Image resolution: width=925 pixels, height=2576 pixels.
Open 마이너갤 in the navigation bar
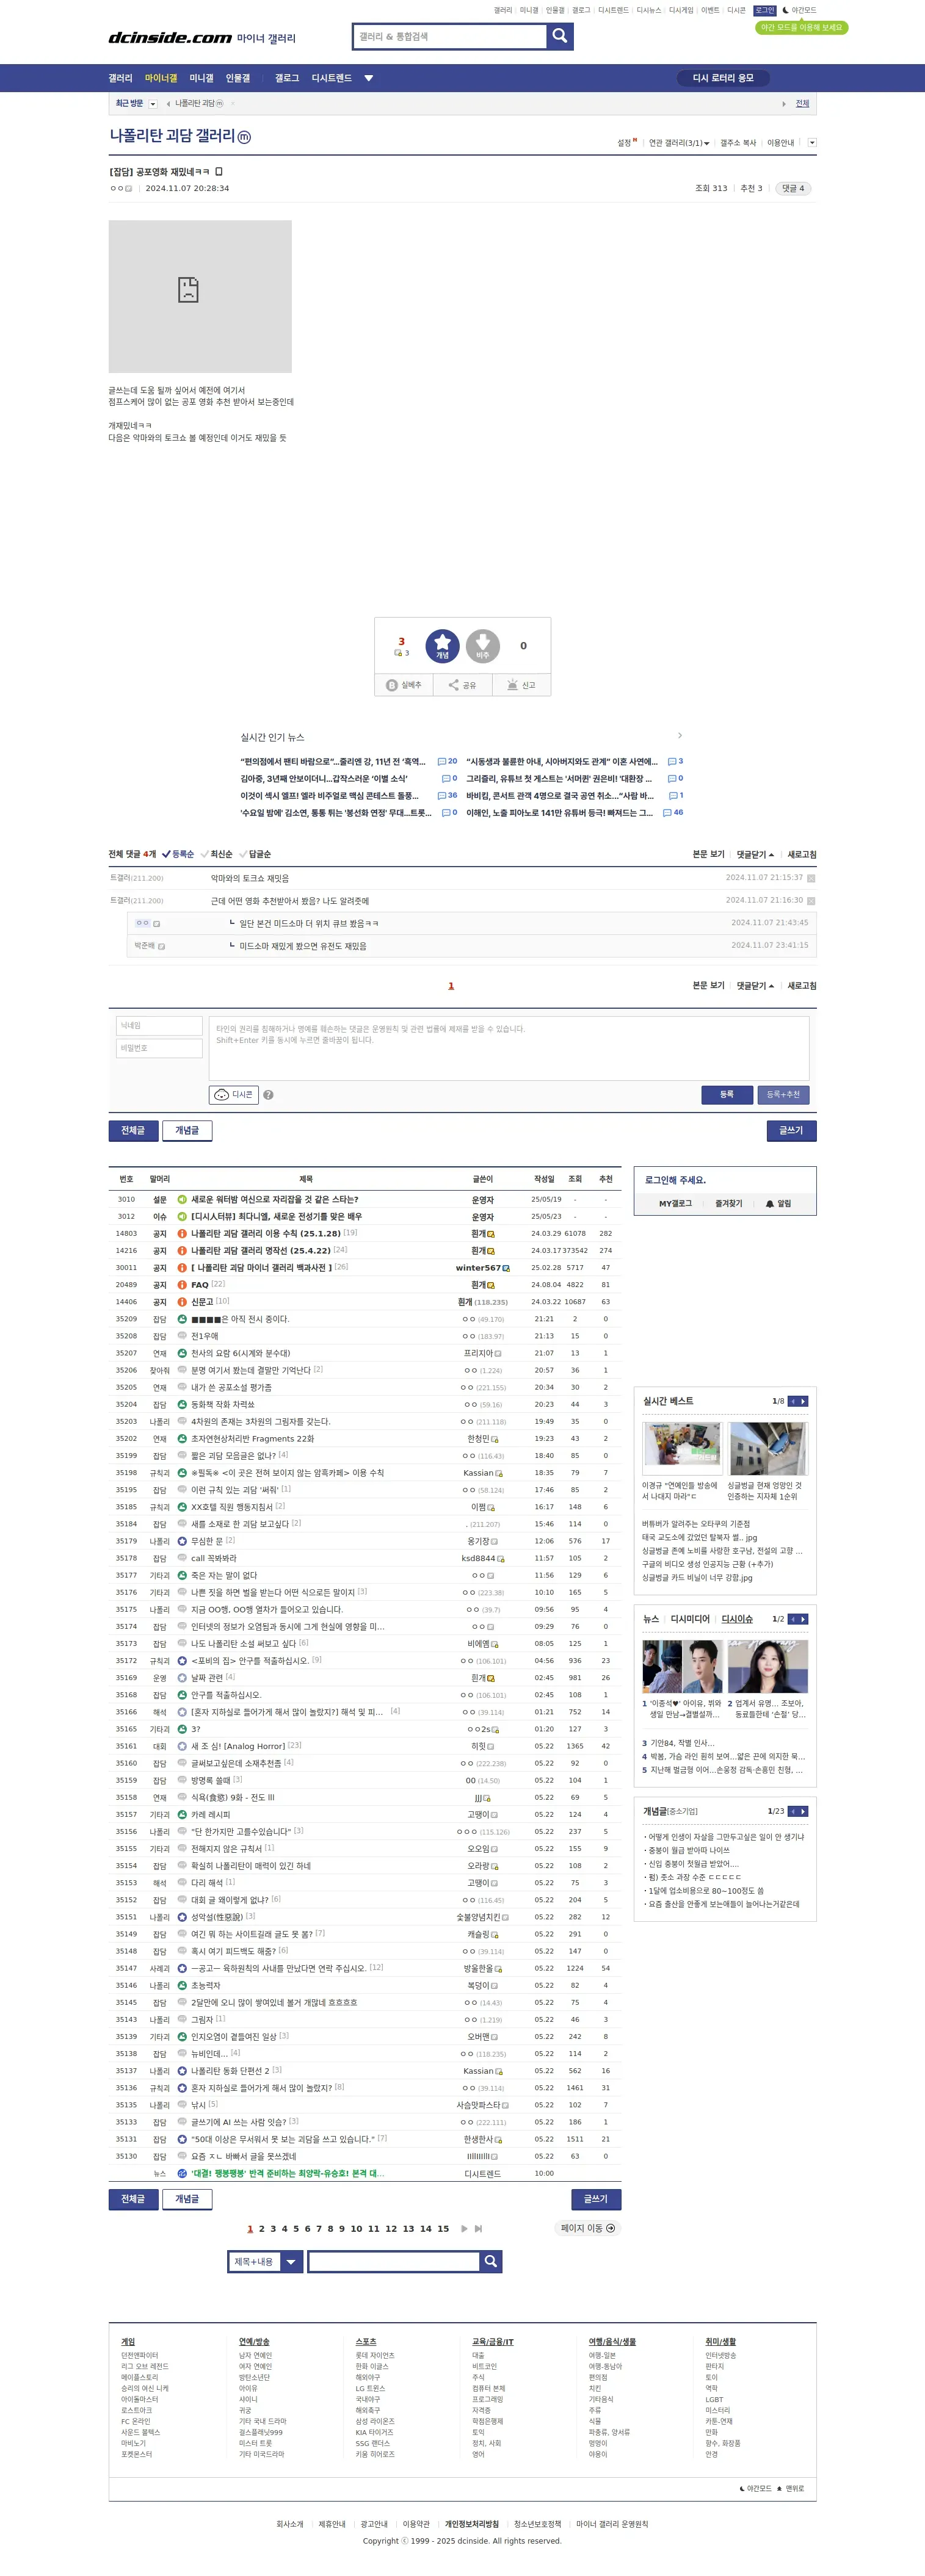click(161, 78)
